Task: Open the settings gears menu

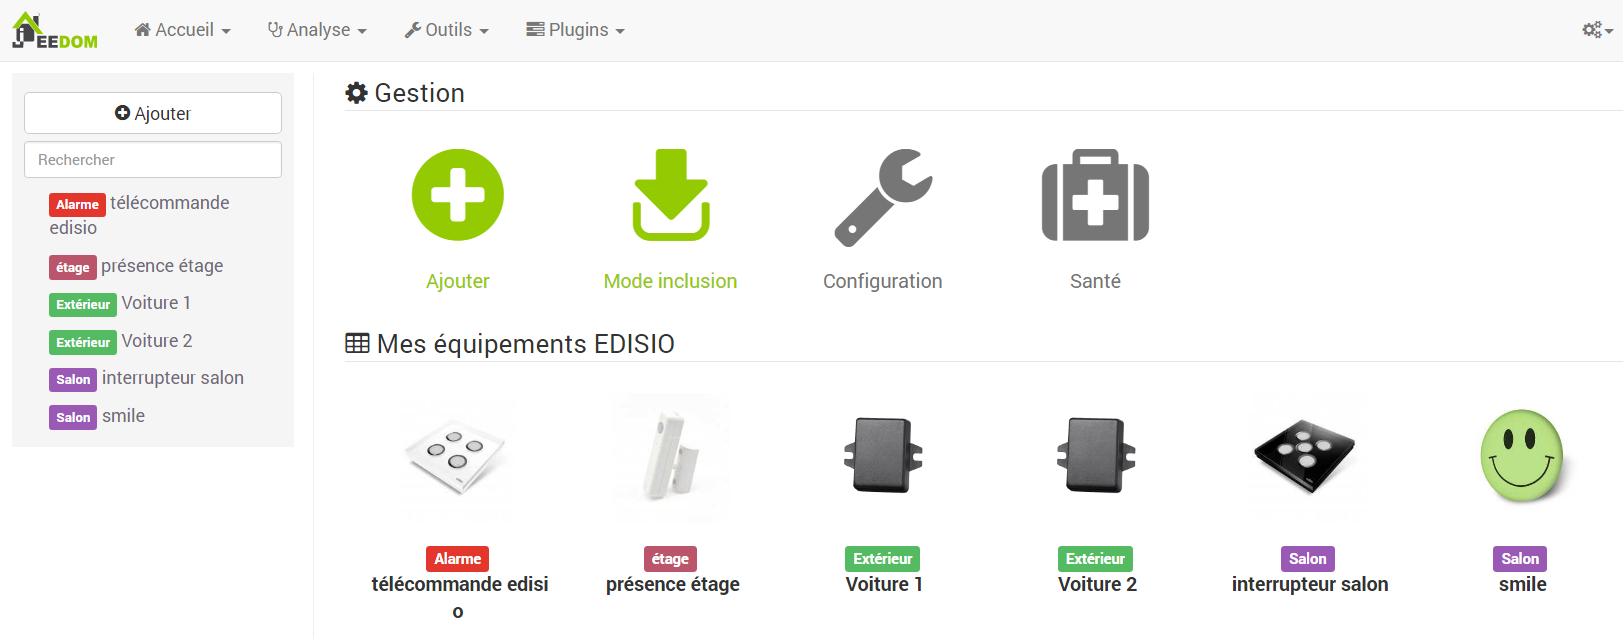Action: tap(1597, 30)
